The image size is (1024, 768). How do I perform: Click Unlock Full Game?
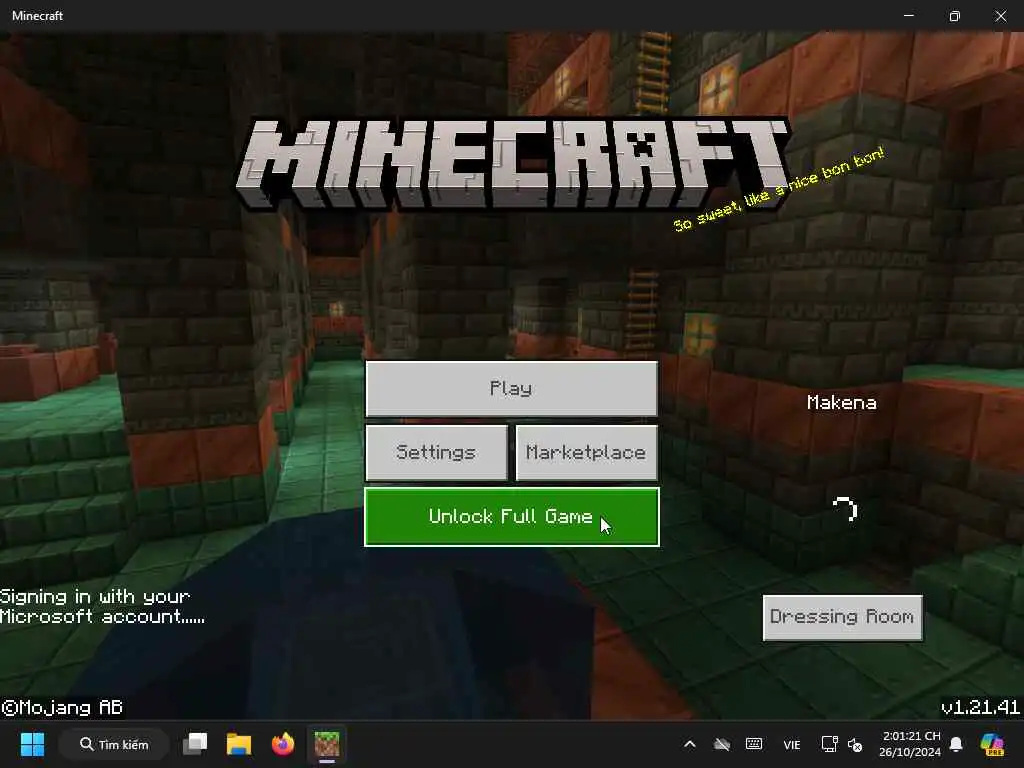pos(511,517)
